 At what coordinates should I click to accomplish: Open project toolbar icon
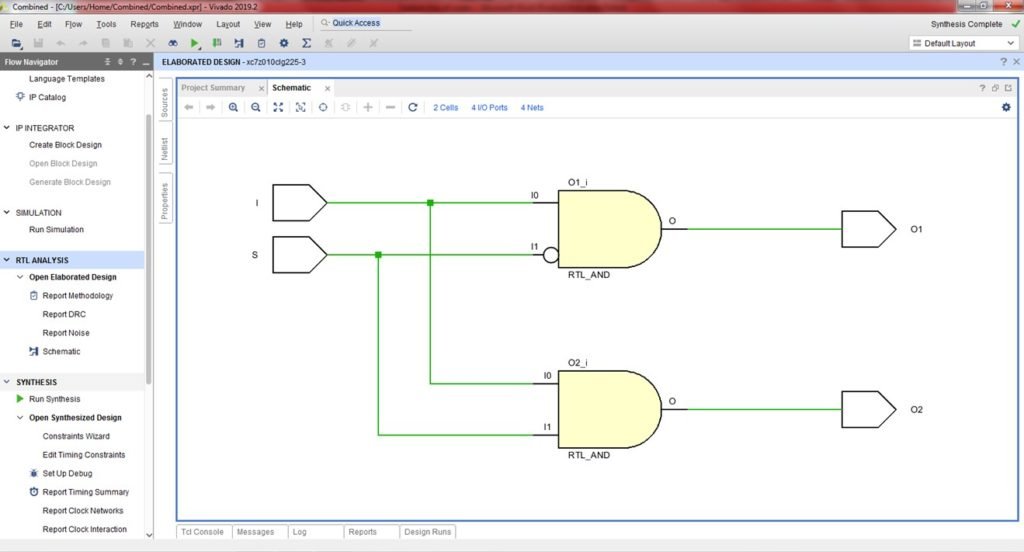(x=16, y=43)
